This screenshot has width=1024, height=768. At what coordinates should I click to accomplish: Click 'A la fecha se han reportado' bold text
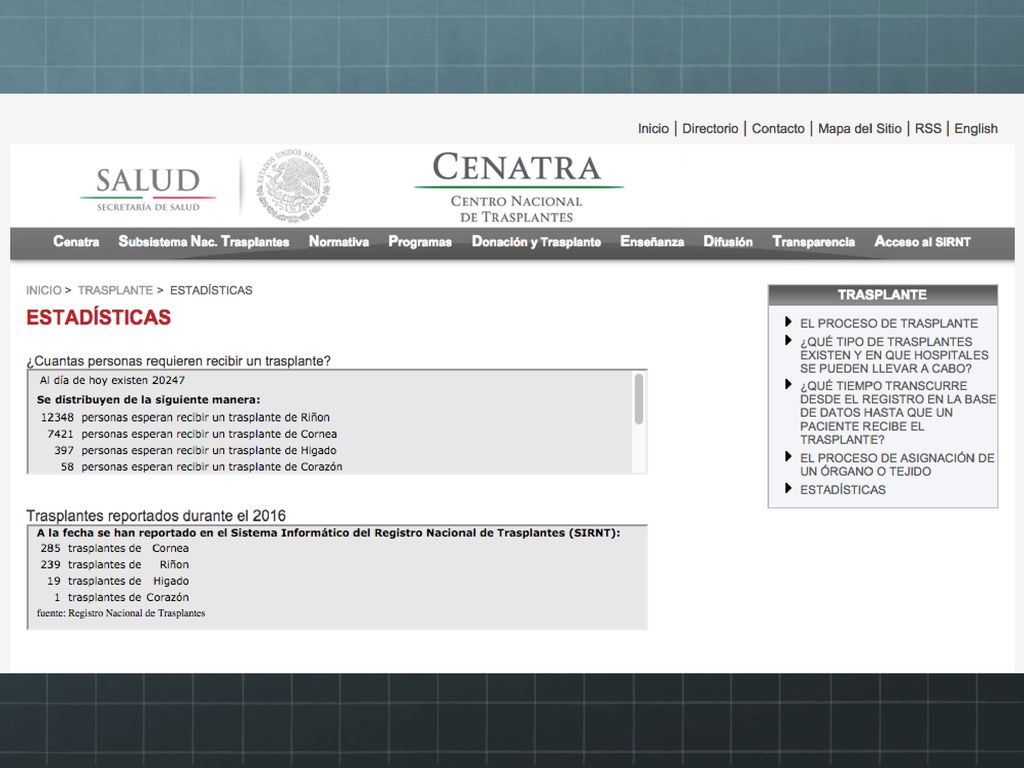coord(328,533)
